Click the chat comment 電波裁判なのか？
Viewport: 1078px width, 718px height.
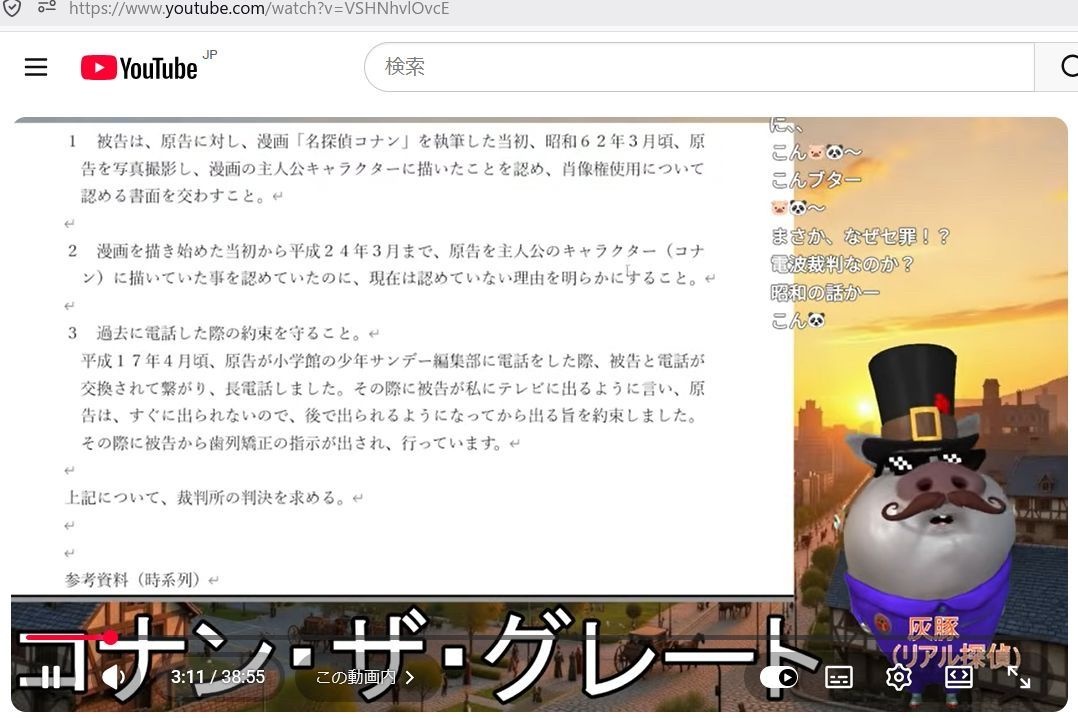point(842,264)
